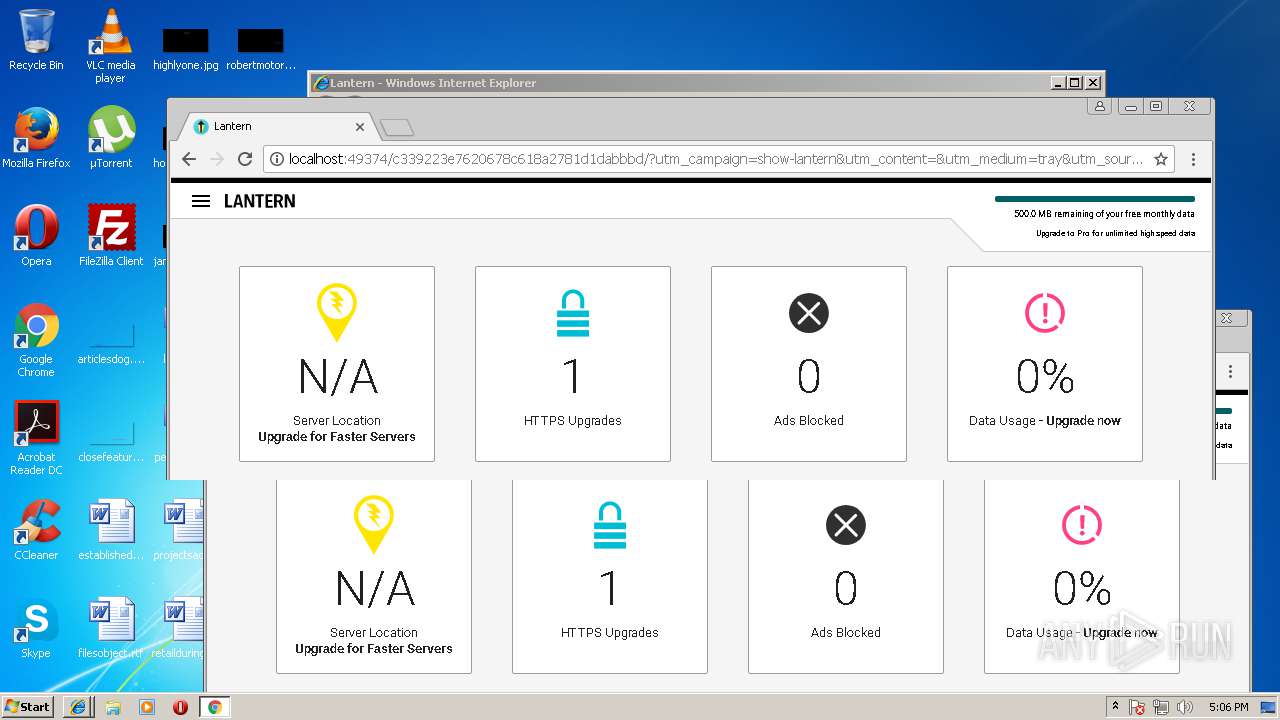Click the localhost address bar
This screenshot has height=720, width=1280.
point(716,159)
